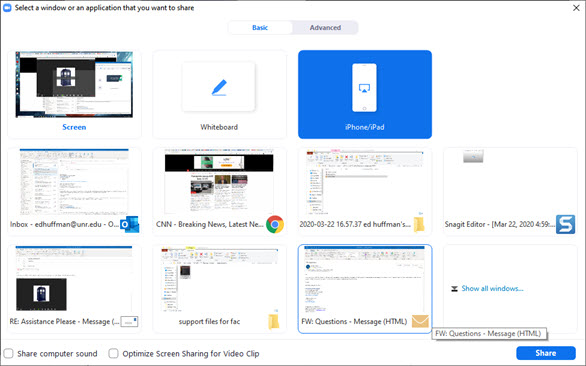Click the icon beside Show all windows
The width and height of the screenshot is (586, 366).
[x=454, y=289]
